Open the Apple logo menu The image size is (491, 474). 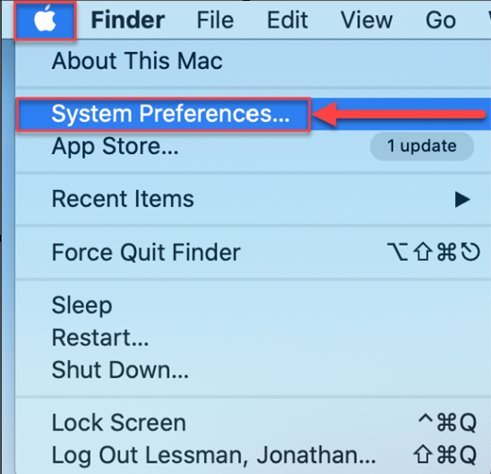[x=45, y=20]
